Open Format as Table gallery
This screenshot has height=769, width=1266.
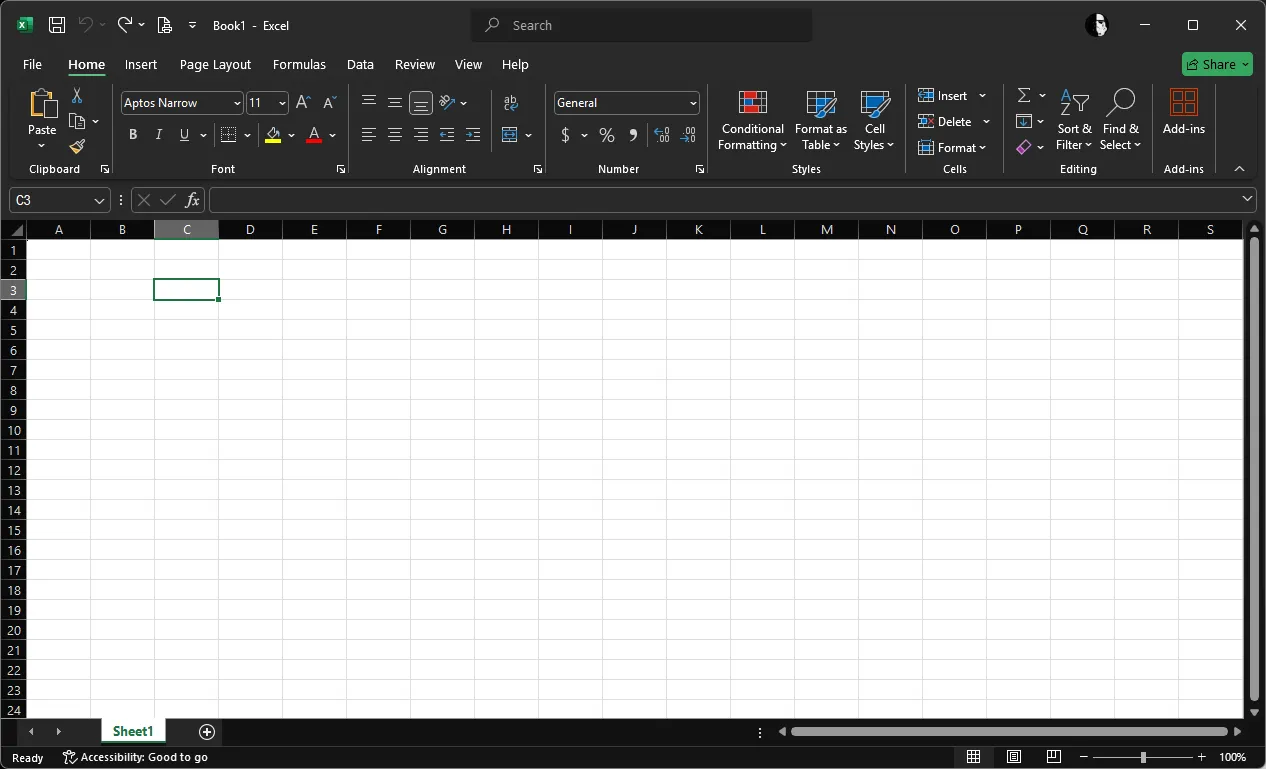point(821,120)
